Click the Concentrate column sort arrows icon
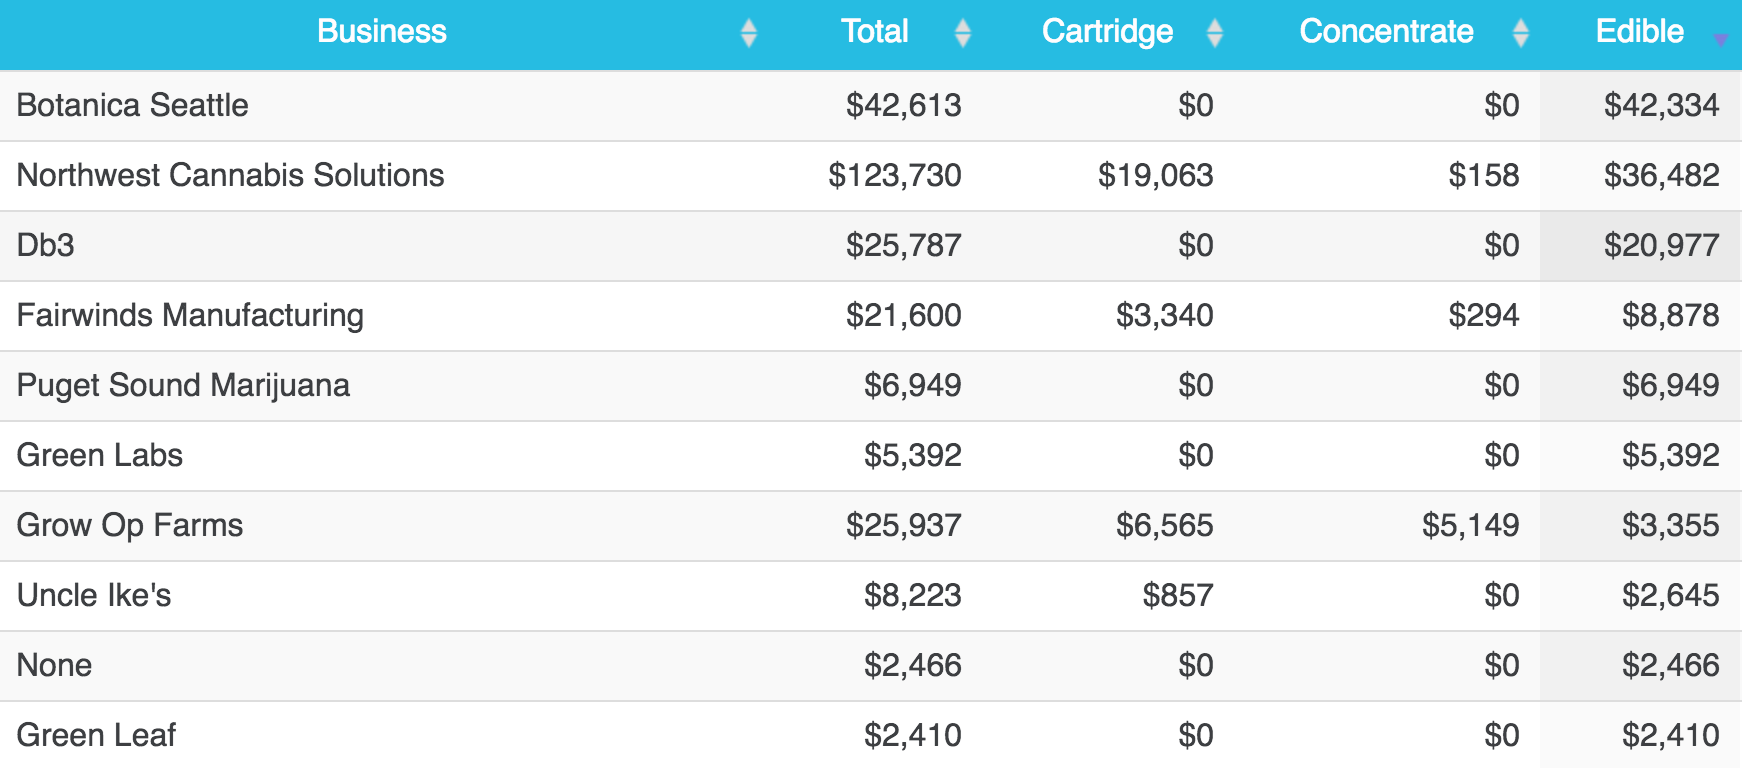Image resolution: width=1742 pixels, height=768 pixels. (x=1521, y=33)
